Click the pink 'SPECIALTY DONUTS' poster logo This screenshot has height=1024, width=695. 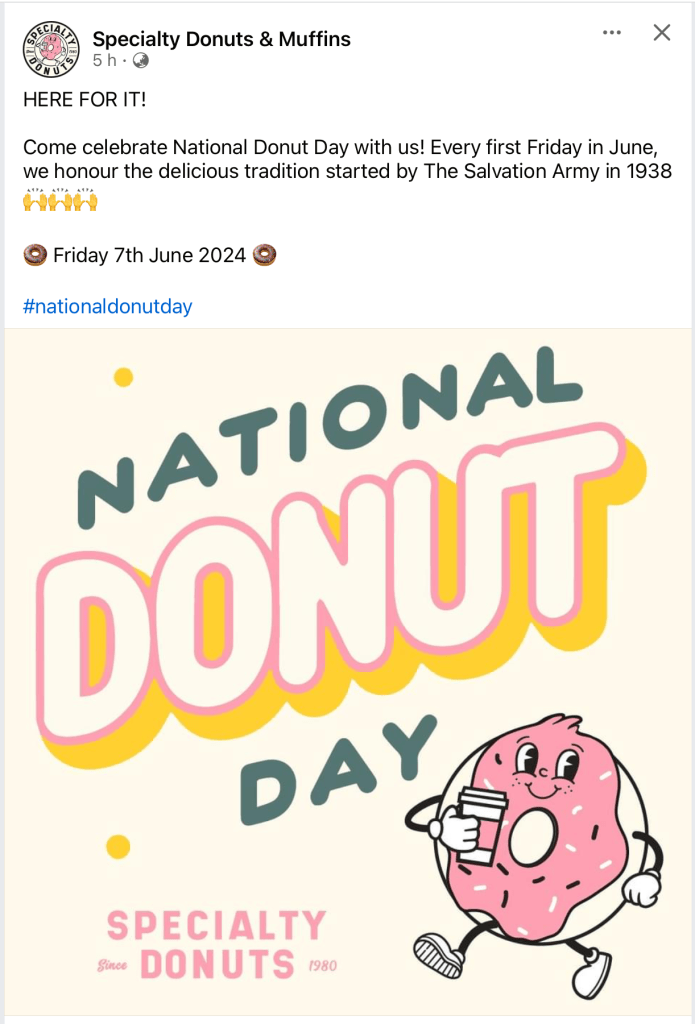pyautogui.click(x=216, y=945)
